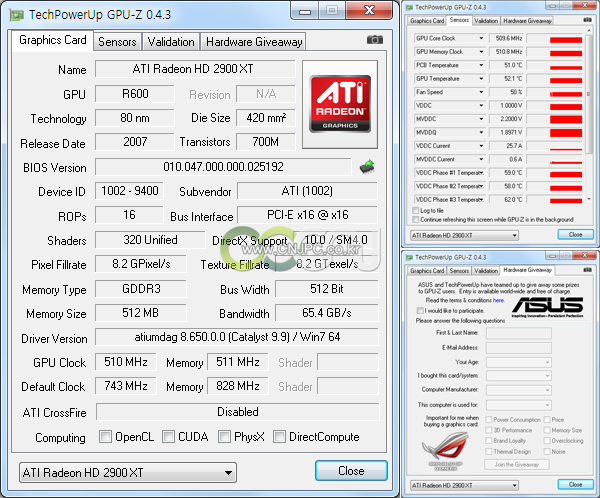Open the GPU selector dropdown in main window
The width and height of the screenshot is (600, 498).
[128, 473]
